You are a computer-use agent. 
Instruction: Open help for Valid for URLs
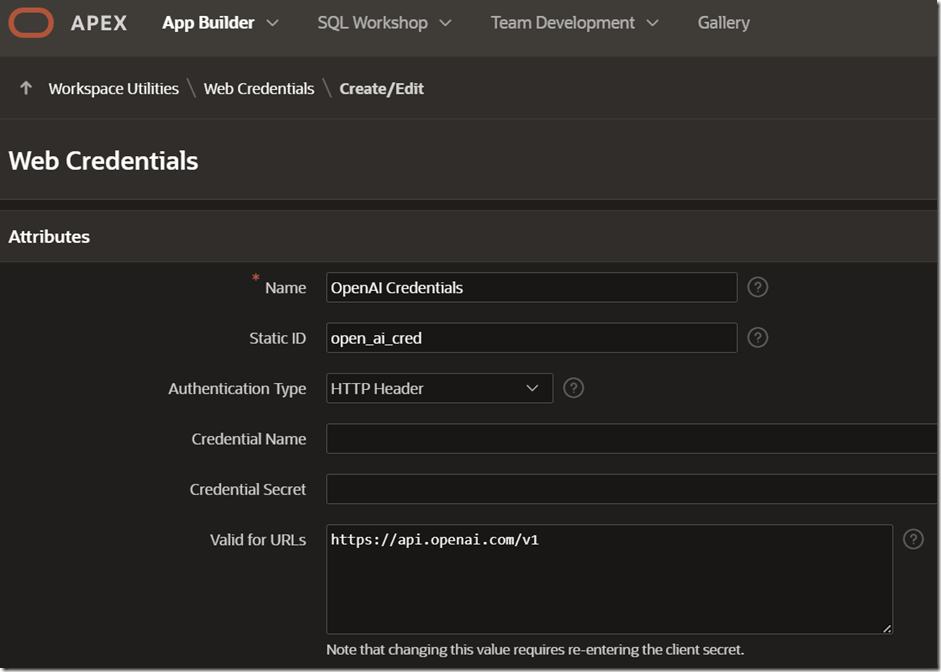913,539
